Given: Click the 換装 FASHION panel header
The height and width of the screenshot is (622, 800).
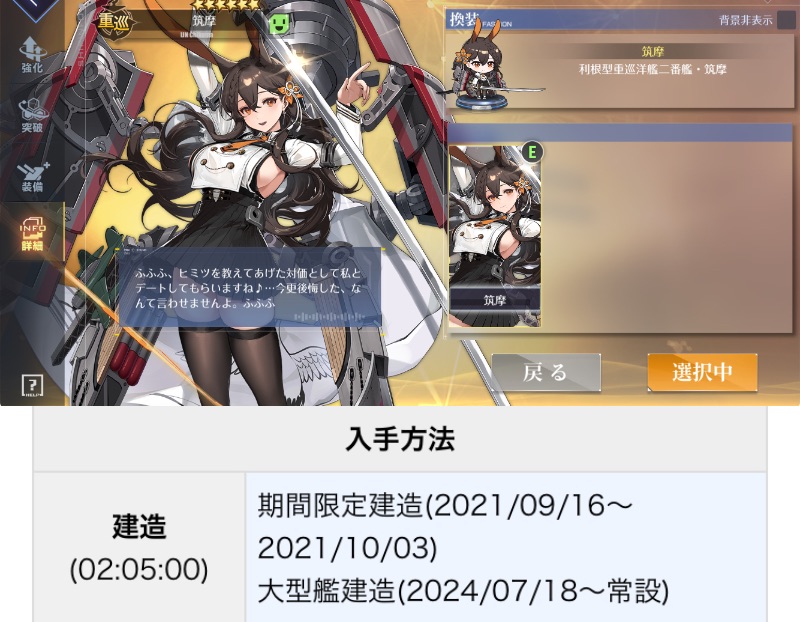Looking at the screenshot, I should (619, 20).
